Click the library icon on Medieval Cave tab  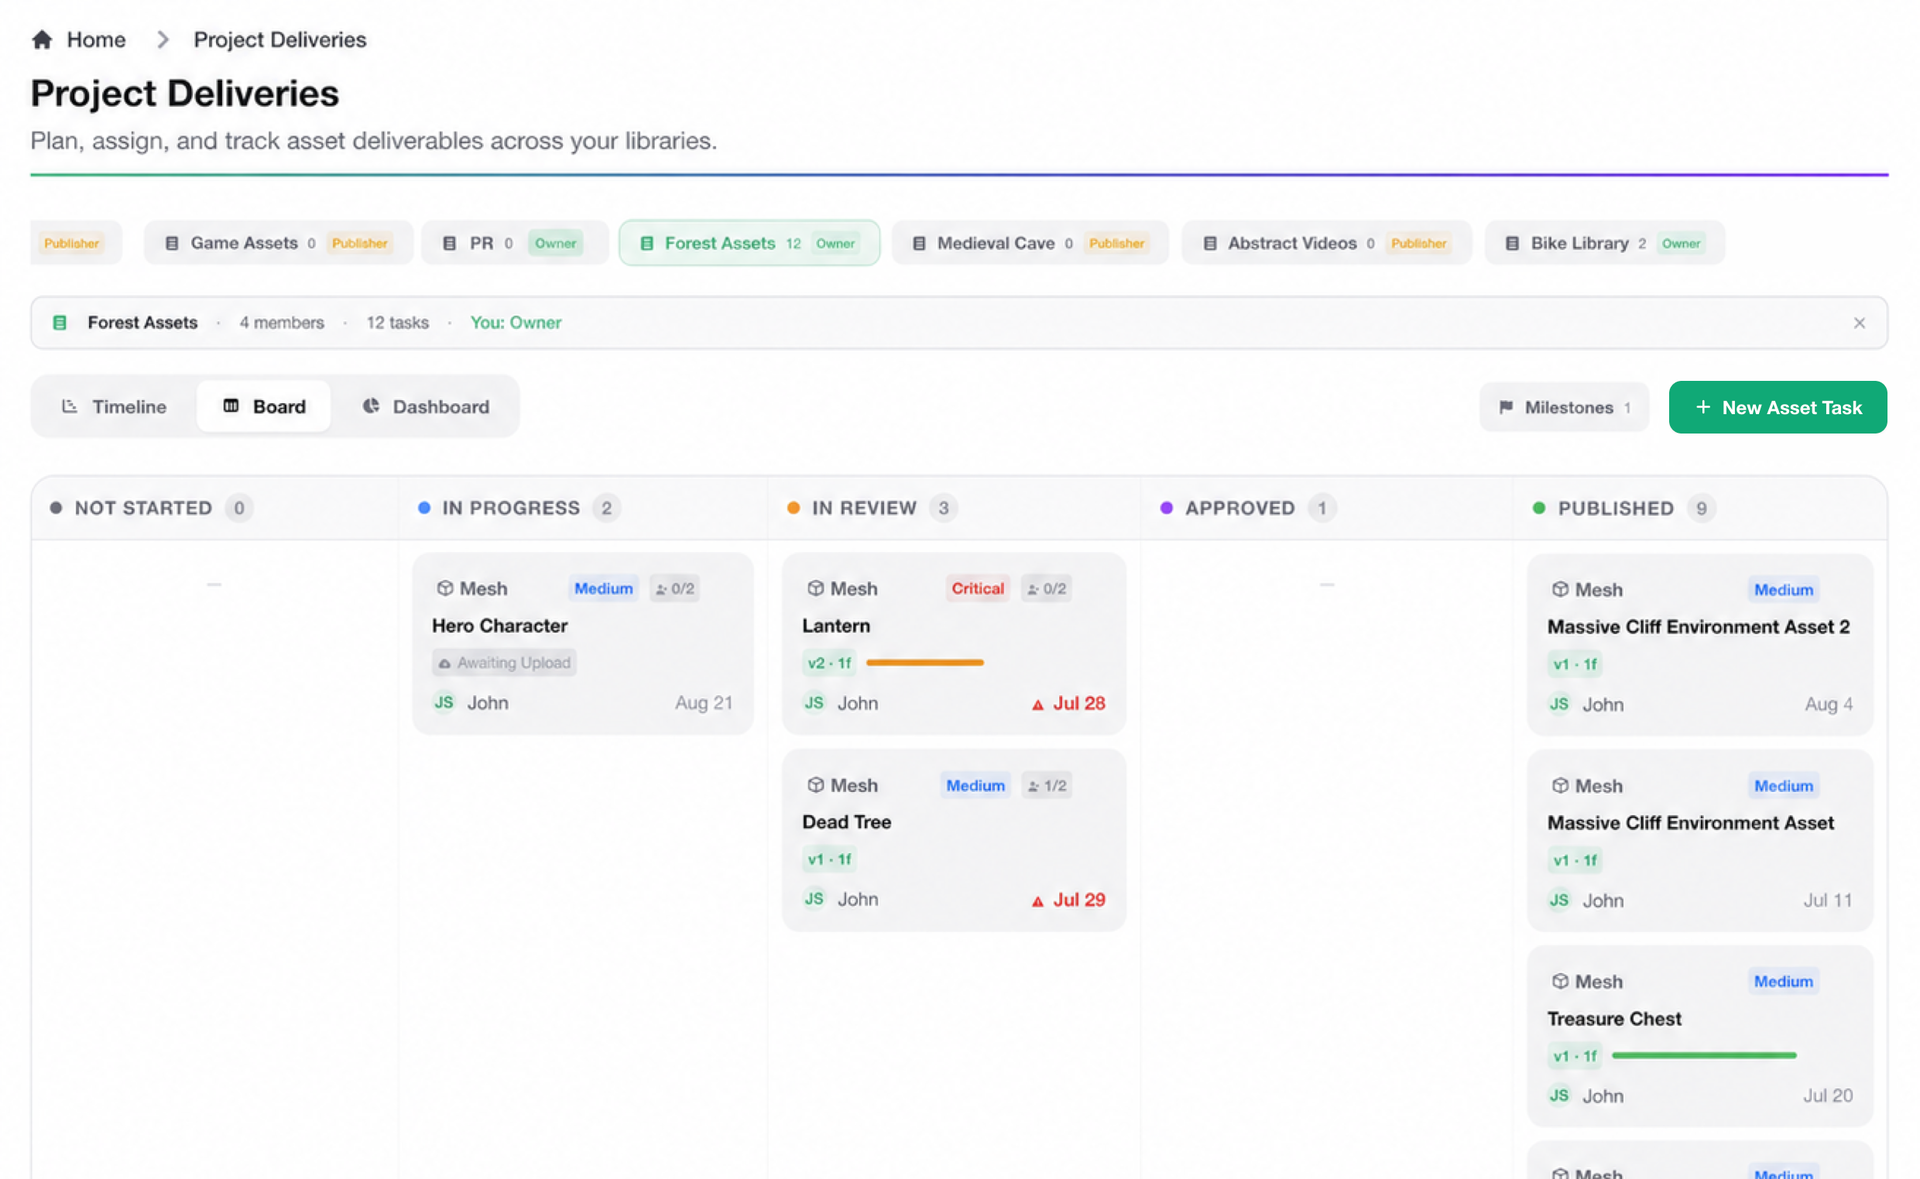(x=919, y=243)
